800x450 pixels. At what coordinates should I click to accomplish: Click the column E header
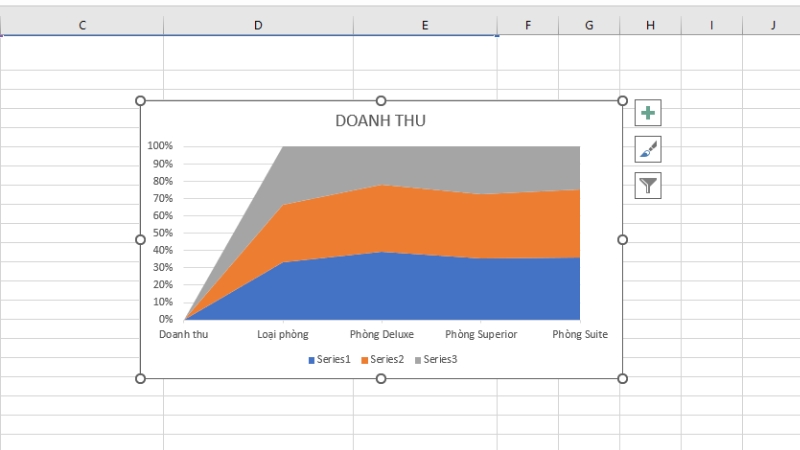tap(425, 25)
